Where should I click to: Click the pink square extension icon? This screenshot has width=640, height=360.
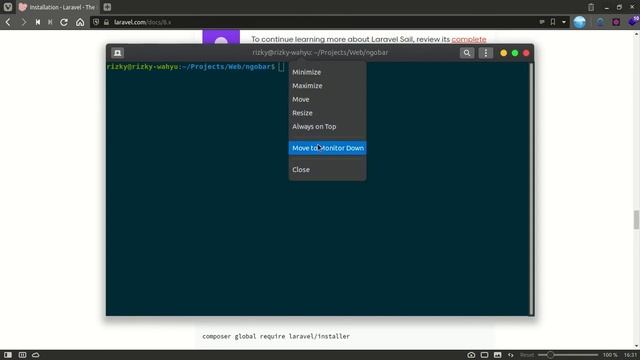[616, 22]
